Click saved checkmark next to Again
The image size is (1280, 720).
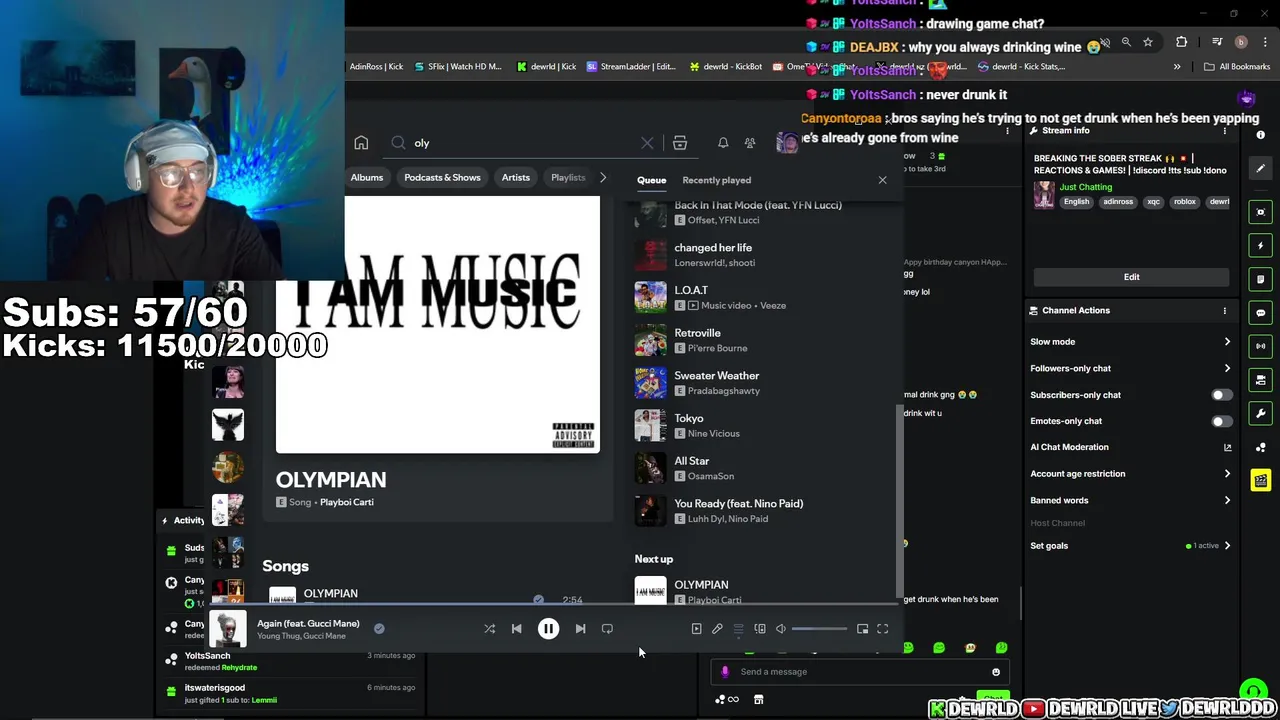click(379, 629)
